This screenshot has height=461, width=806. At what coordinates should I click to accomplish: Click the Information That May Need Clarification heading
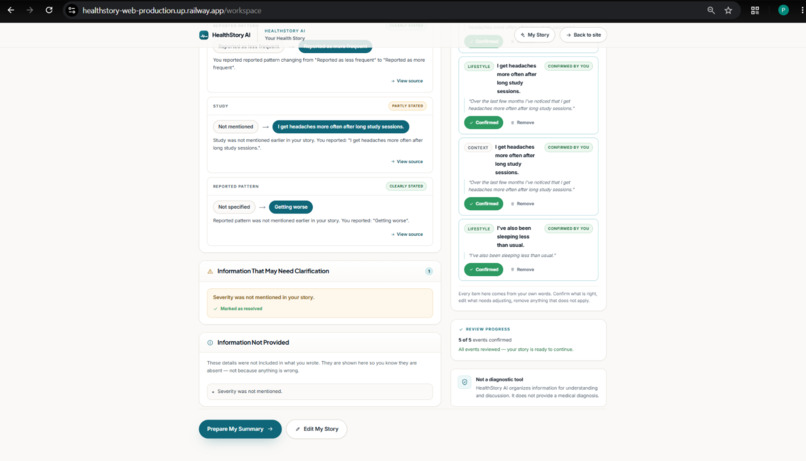pyautogui.click(x=273, y=271)
